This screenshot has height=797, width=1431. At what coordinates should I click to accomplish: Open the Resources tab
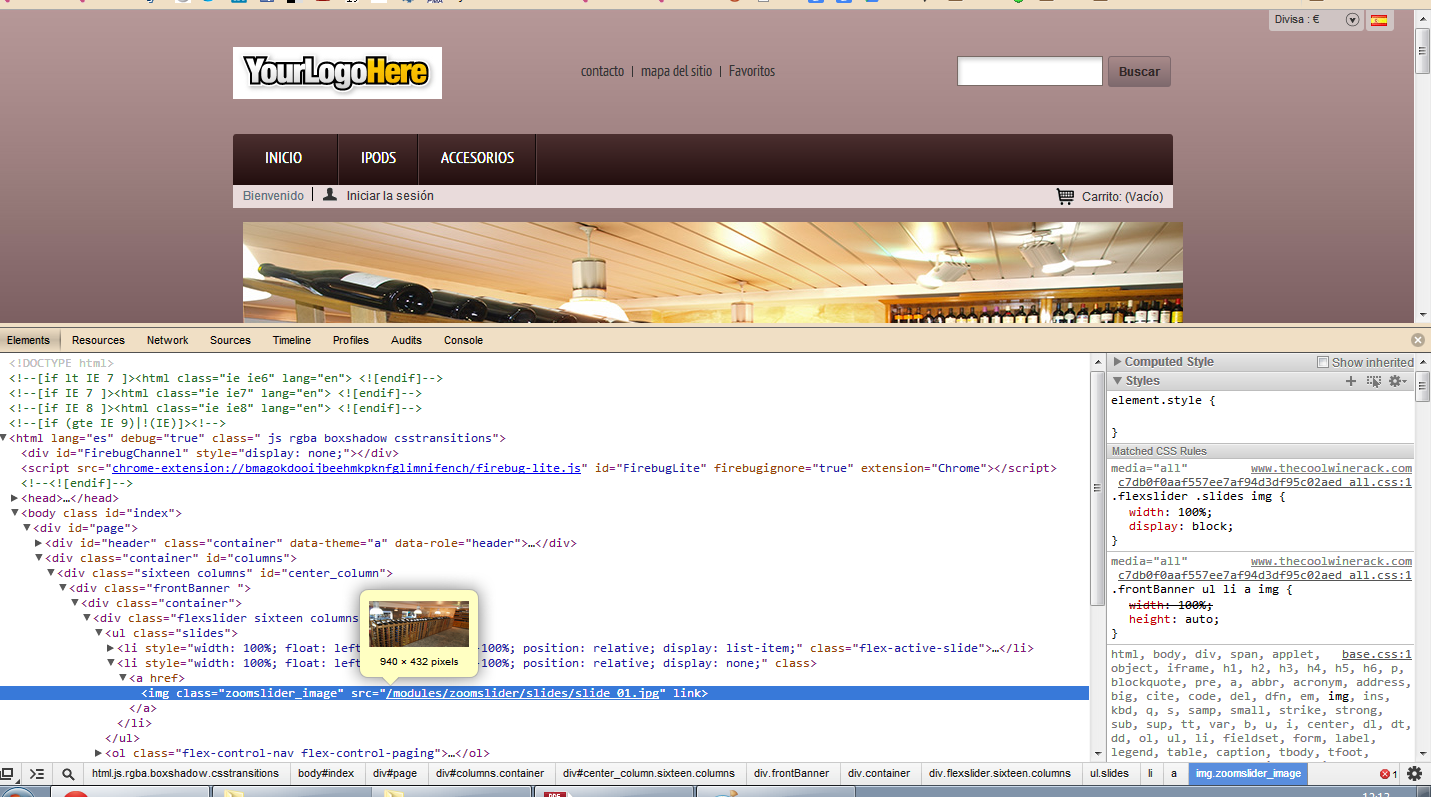(98, 340)
